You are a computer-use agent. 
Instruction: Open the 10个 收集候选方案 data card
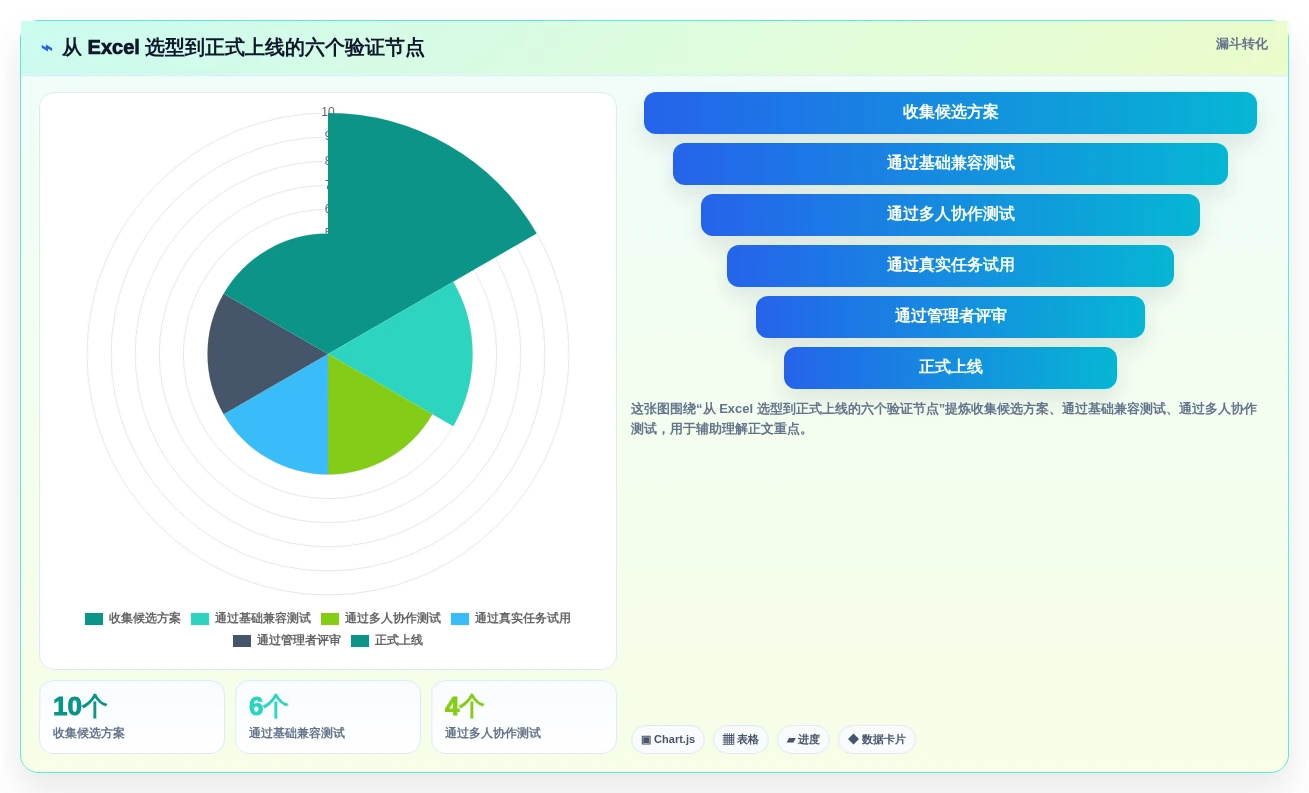pyautogui.click(x=132, y=717)
